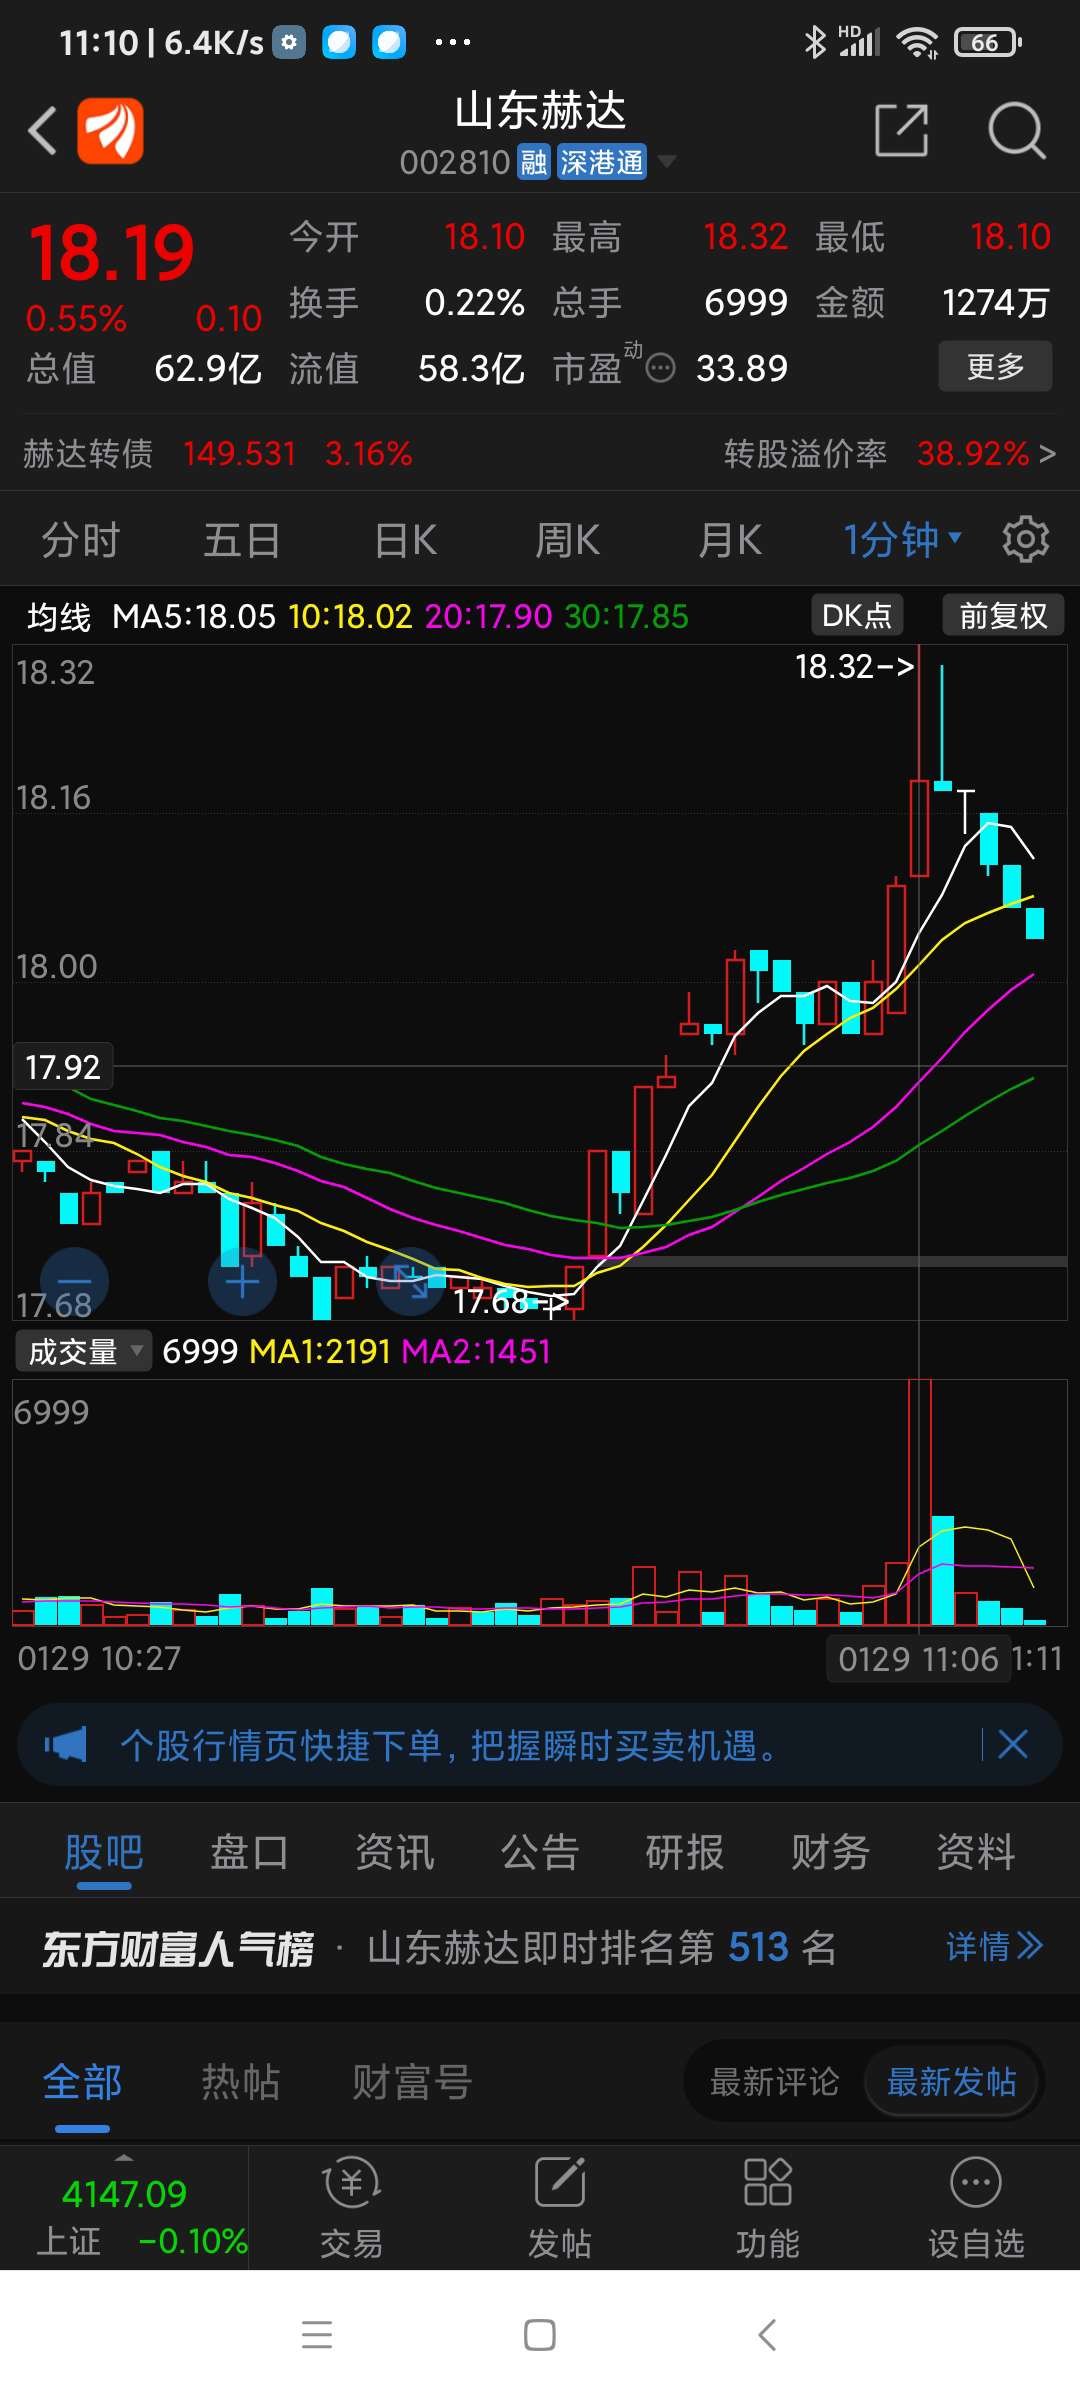Image resolution: width=1080 pixels, height=2400 pixels.
Task: Tap the 17.68 low price marker
Action: tap(511, 1301)
